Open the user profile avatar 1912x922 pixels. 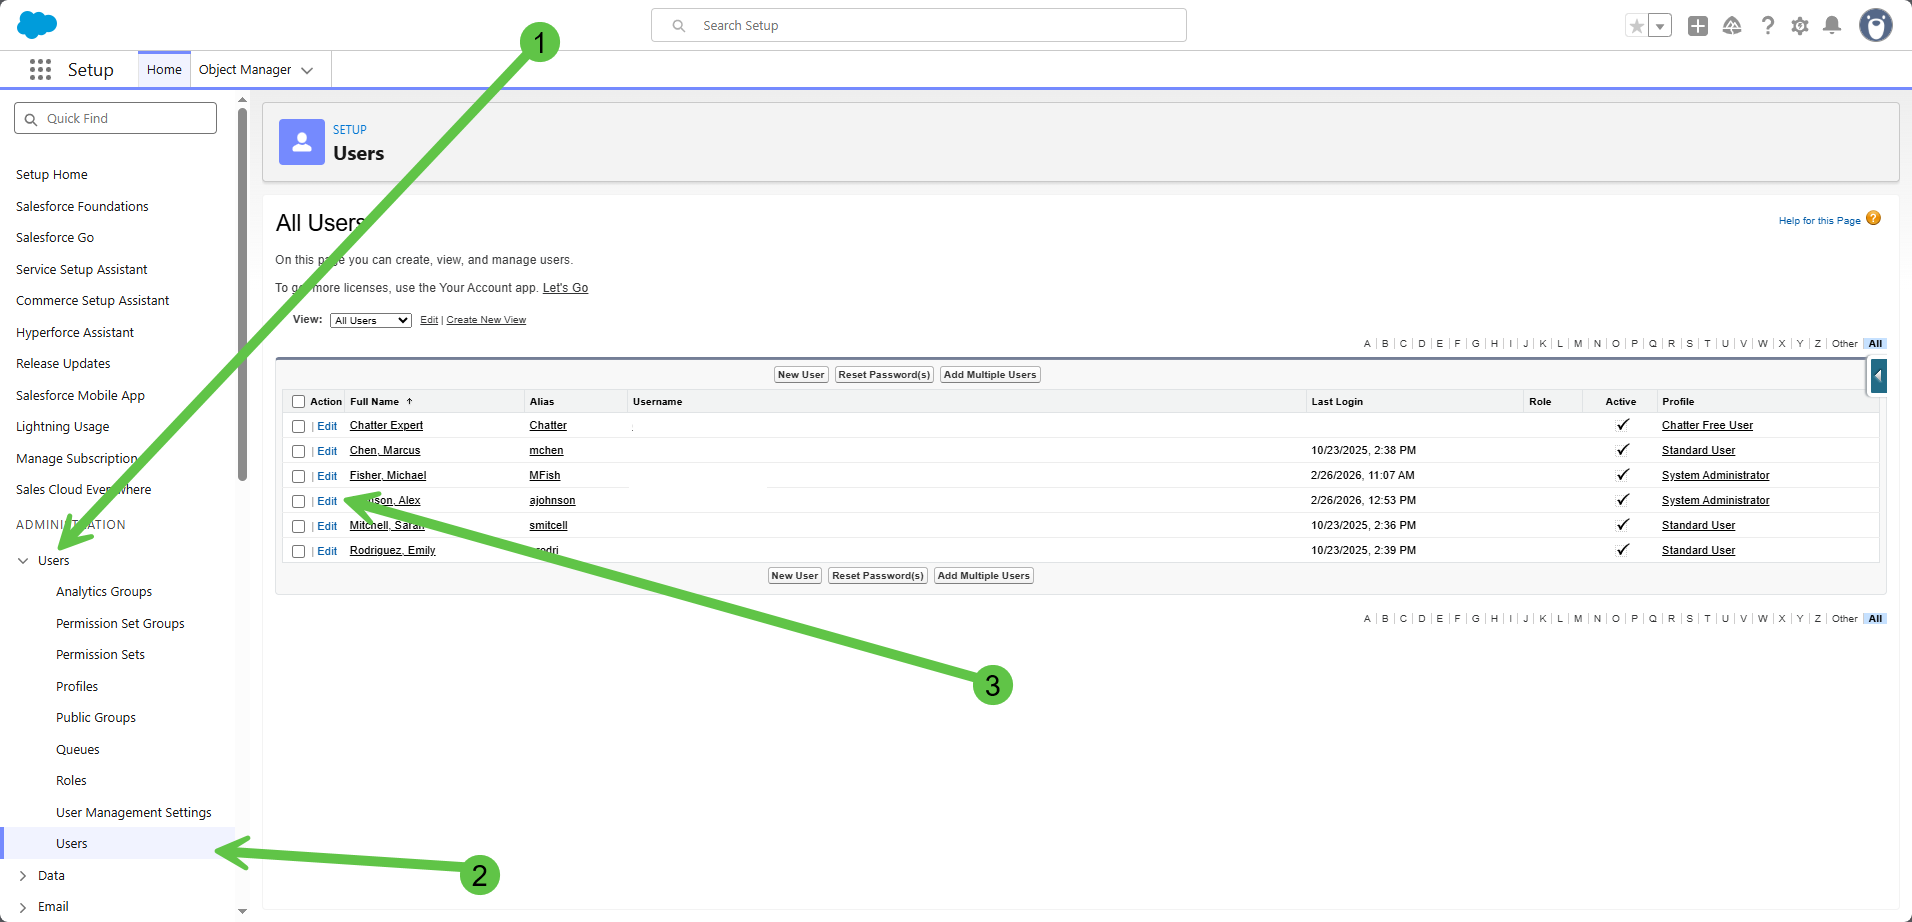(1875, 26)
